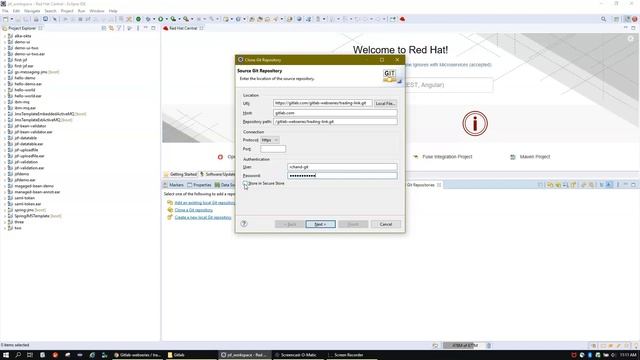
Task: Click the Windows Start button
Action: coord(6,355)
